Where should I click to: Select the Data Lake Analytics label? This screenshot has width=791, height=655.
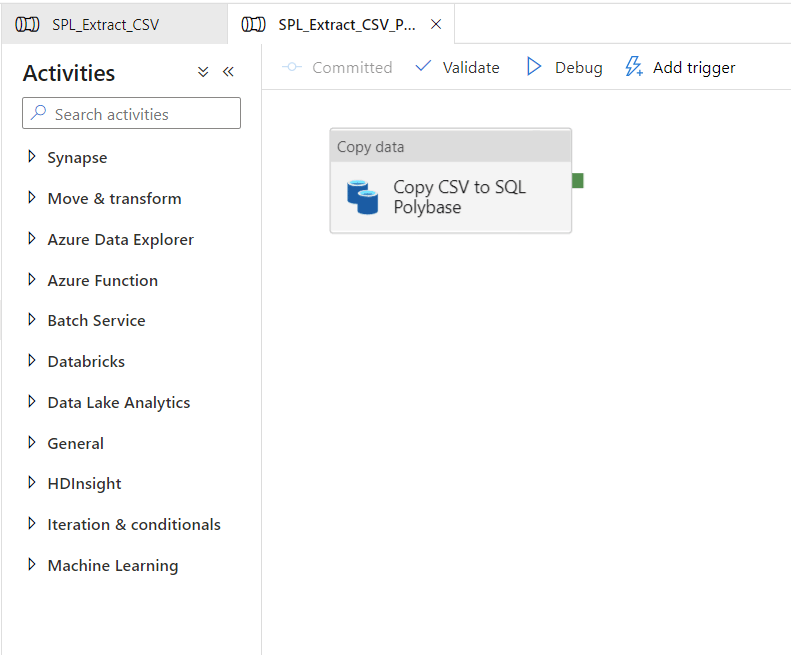(119, 402)
